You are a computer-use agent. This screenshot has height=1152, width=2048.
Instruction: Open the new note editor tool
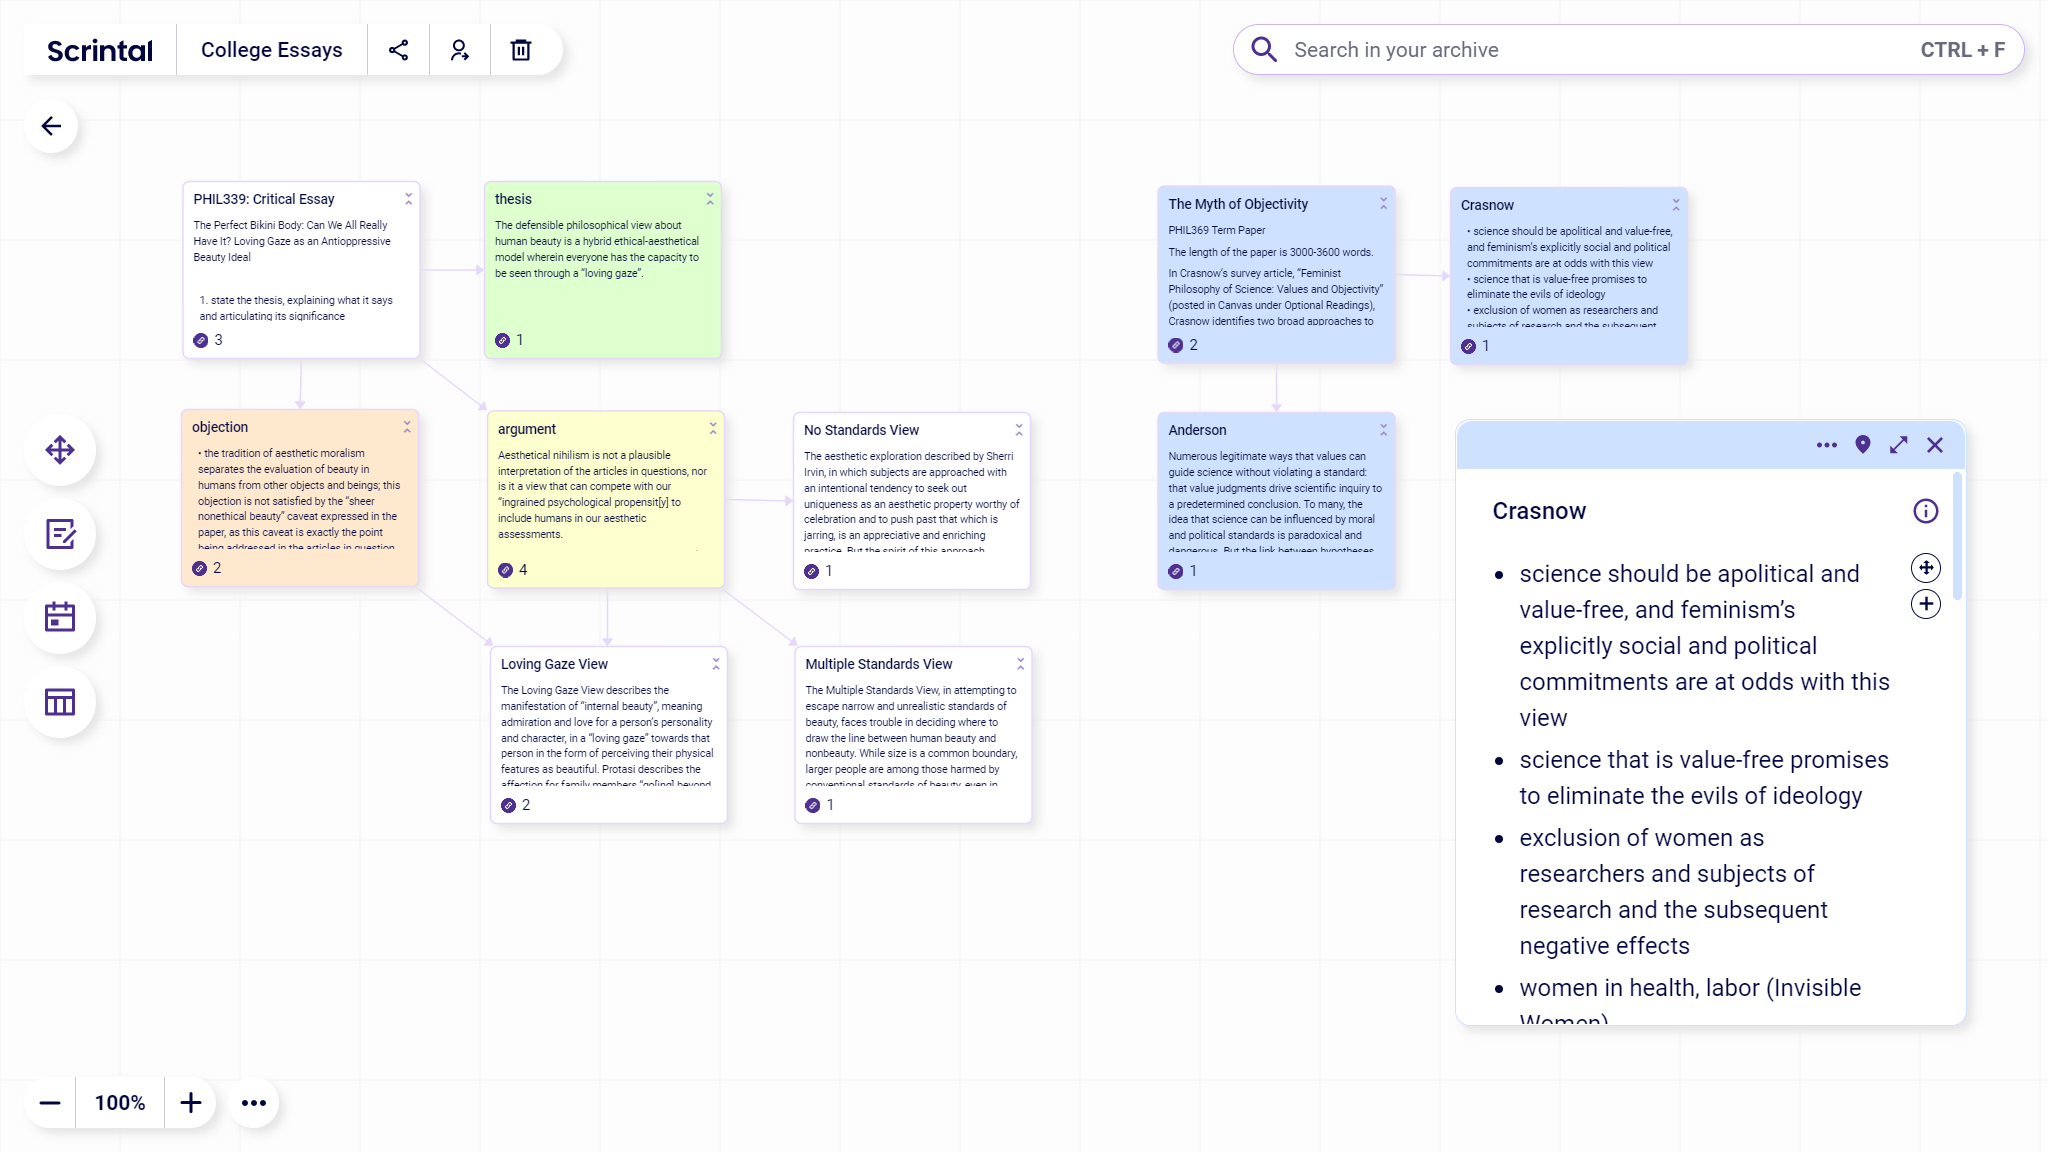(60, 534)
